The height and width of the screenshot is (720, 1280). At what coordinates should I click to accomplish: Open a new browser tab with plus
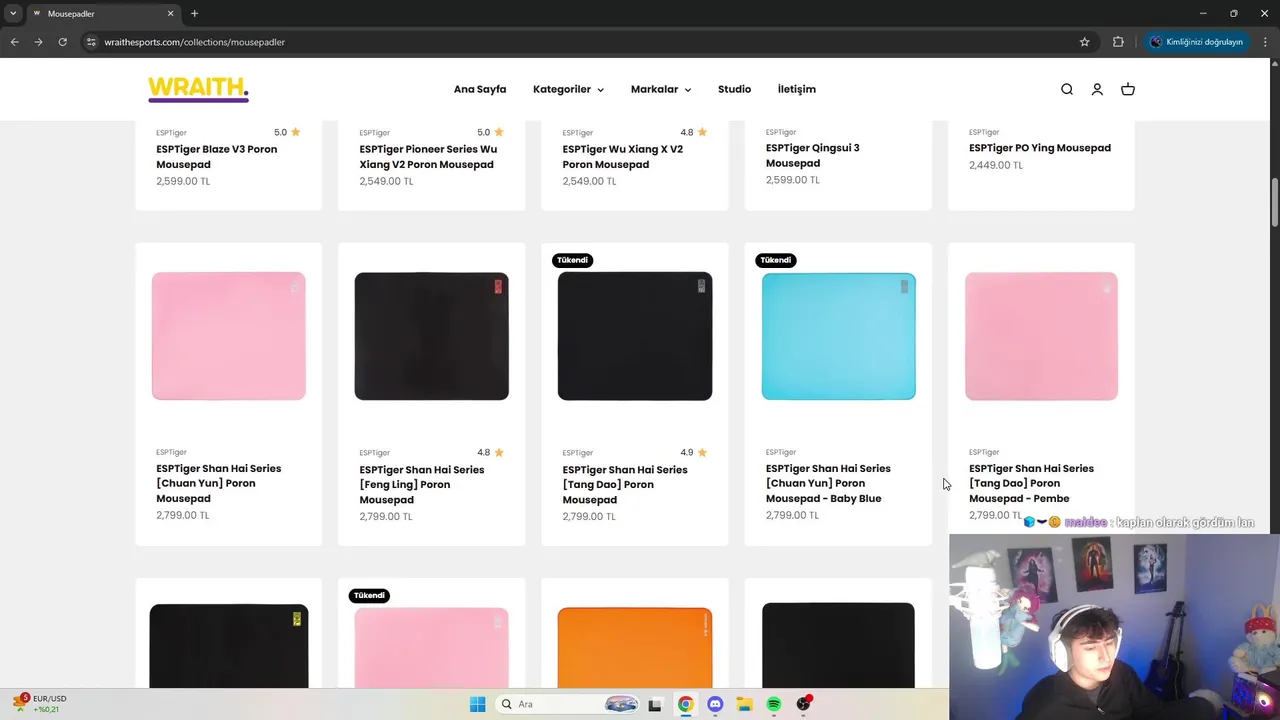coord(194,14)
